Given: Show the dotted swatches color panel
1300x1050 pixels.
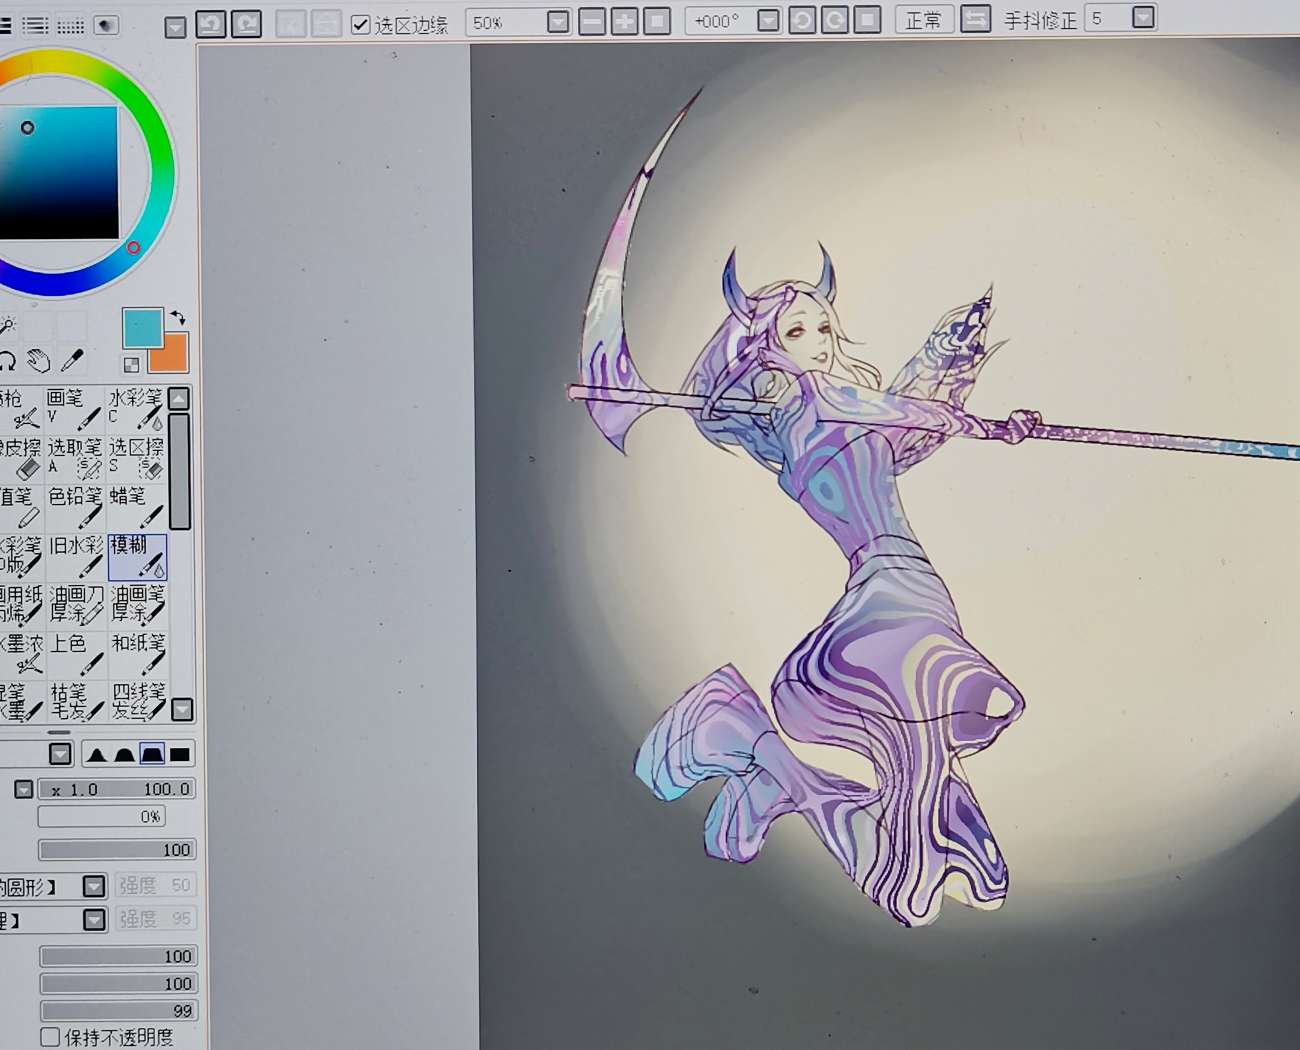Looking at the screenshot, I should tap(70, 25).
